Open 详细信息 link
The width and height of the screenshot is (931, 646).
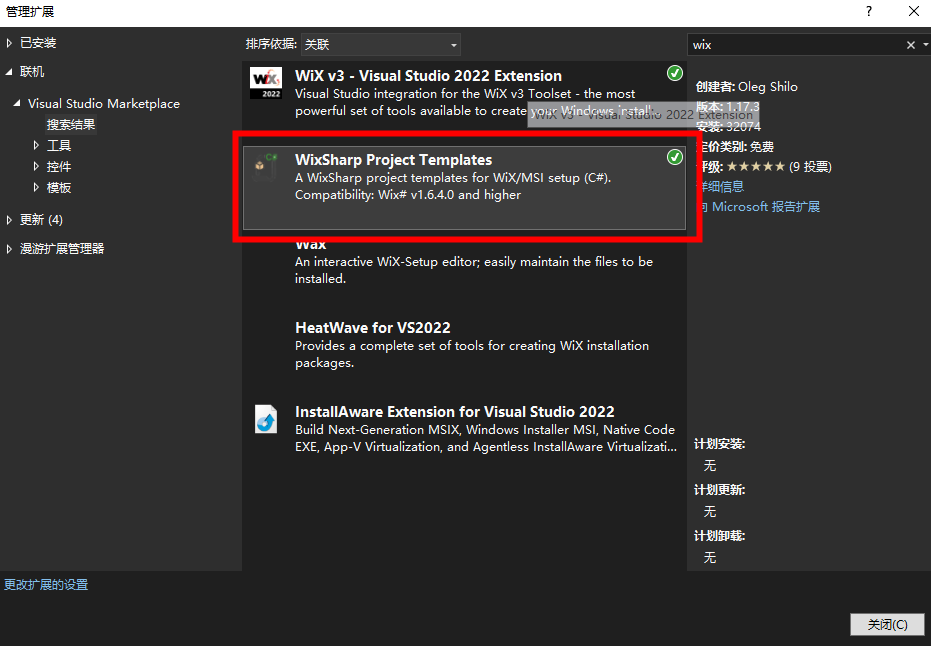pyautogui.click(x=721, y=186)
